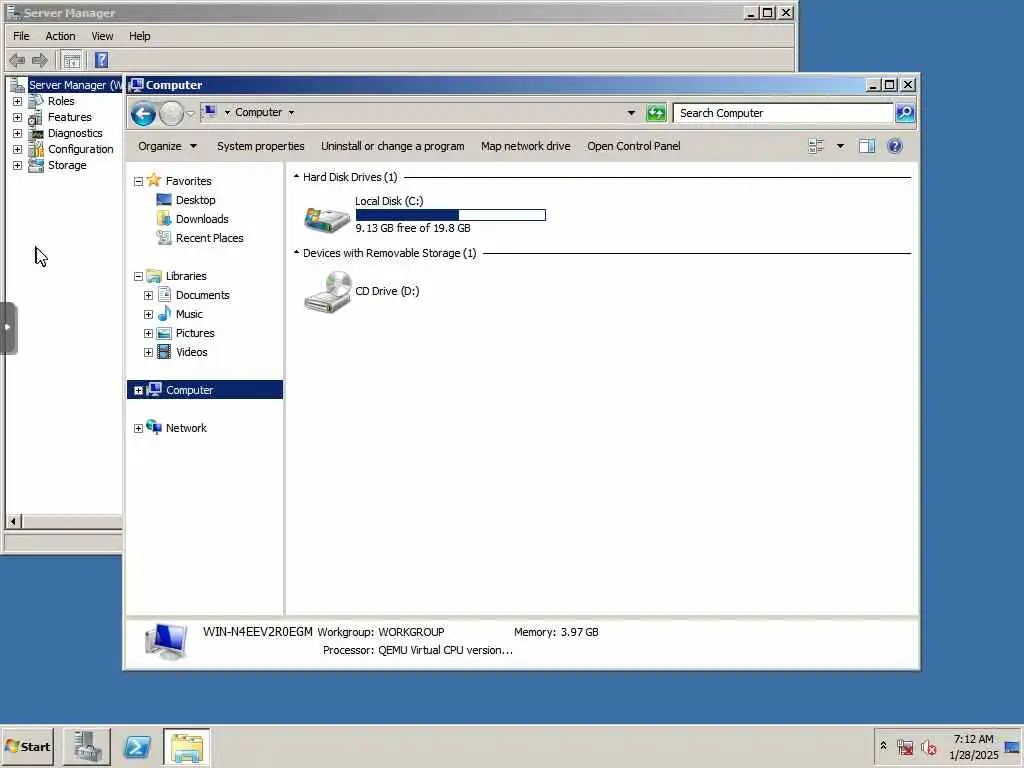Screen dimensions: 1024x768
Task: Select Recent Places in navigation pane
Action: point(209,238)
